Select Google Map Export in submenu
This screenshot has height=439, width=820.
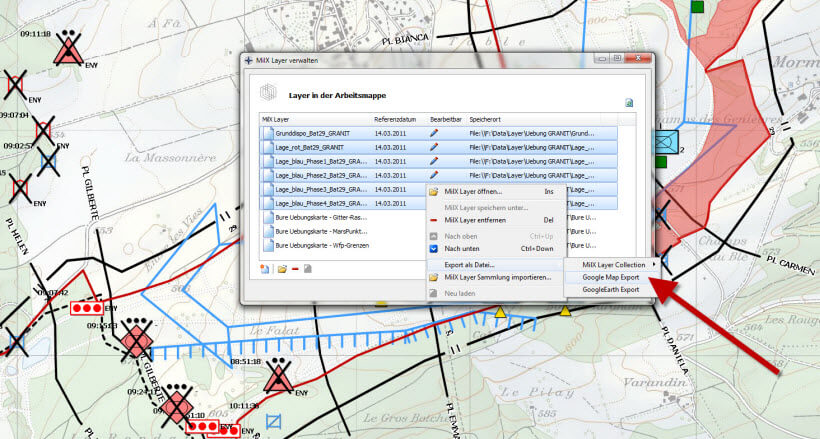pos(611,277)
